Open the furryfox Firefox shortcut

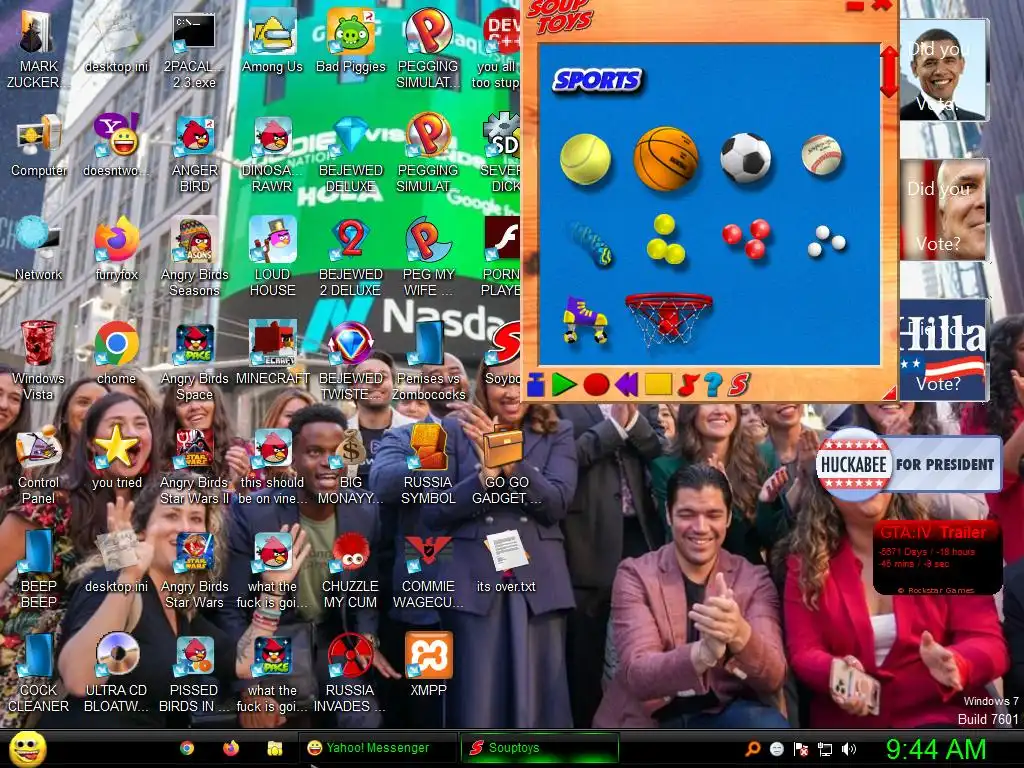[x=117, y=249]
